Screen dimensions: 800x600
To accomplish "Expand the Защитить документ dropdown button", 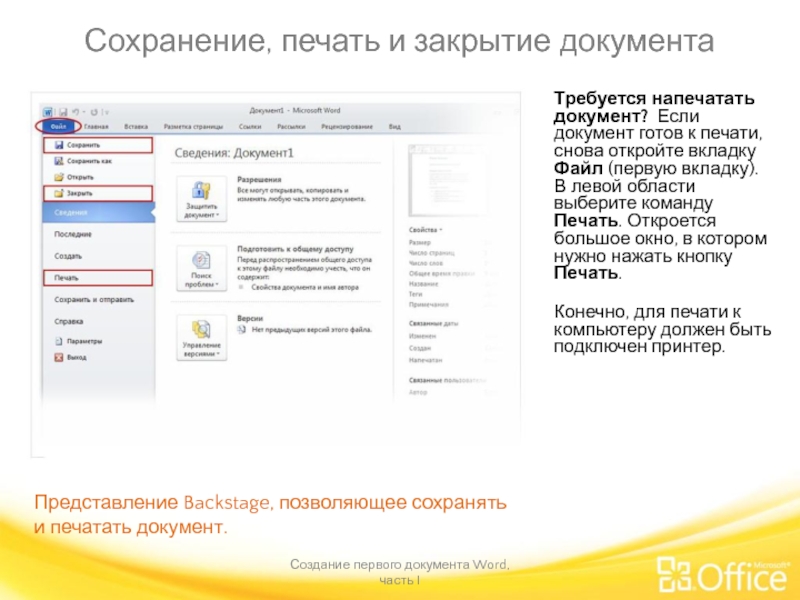I will (x=202, y=199).
